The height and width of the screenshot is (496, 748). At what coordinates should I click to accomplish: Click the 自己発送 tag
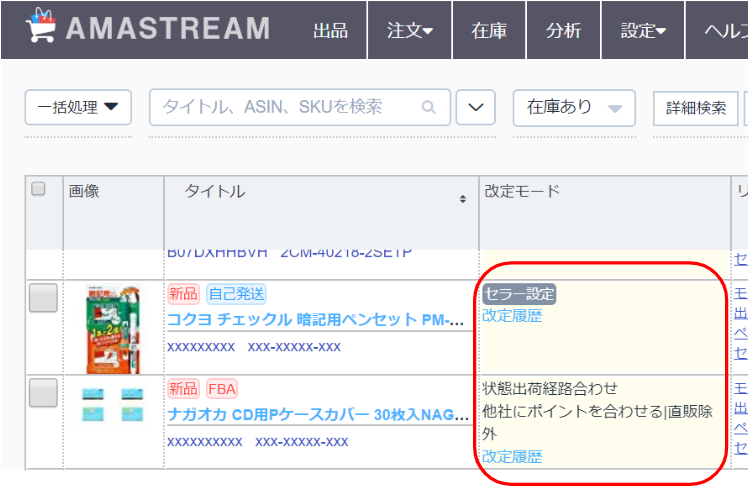pyautogui.click(x=236, y=294)
